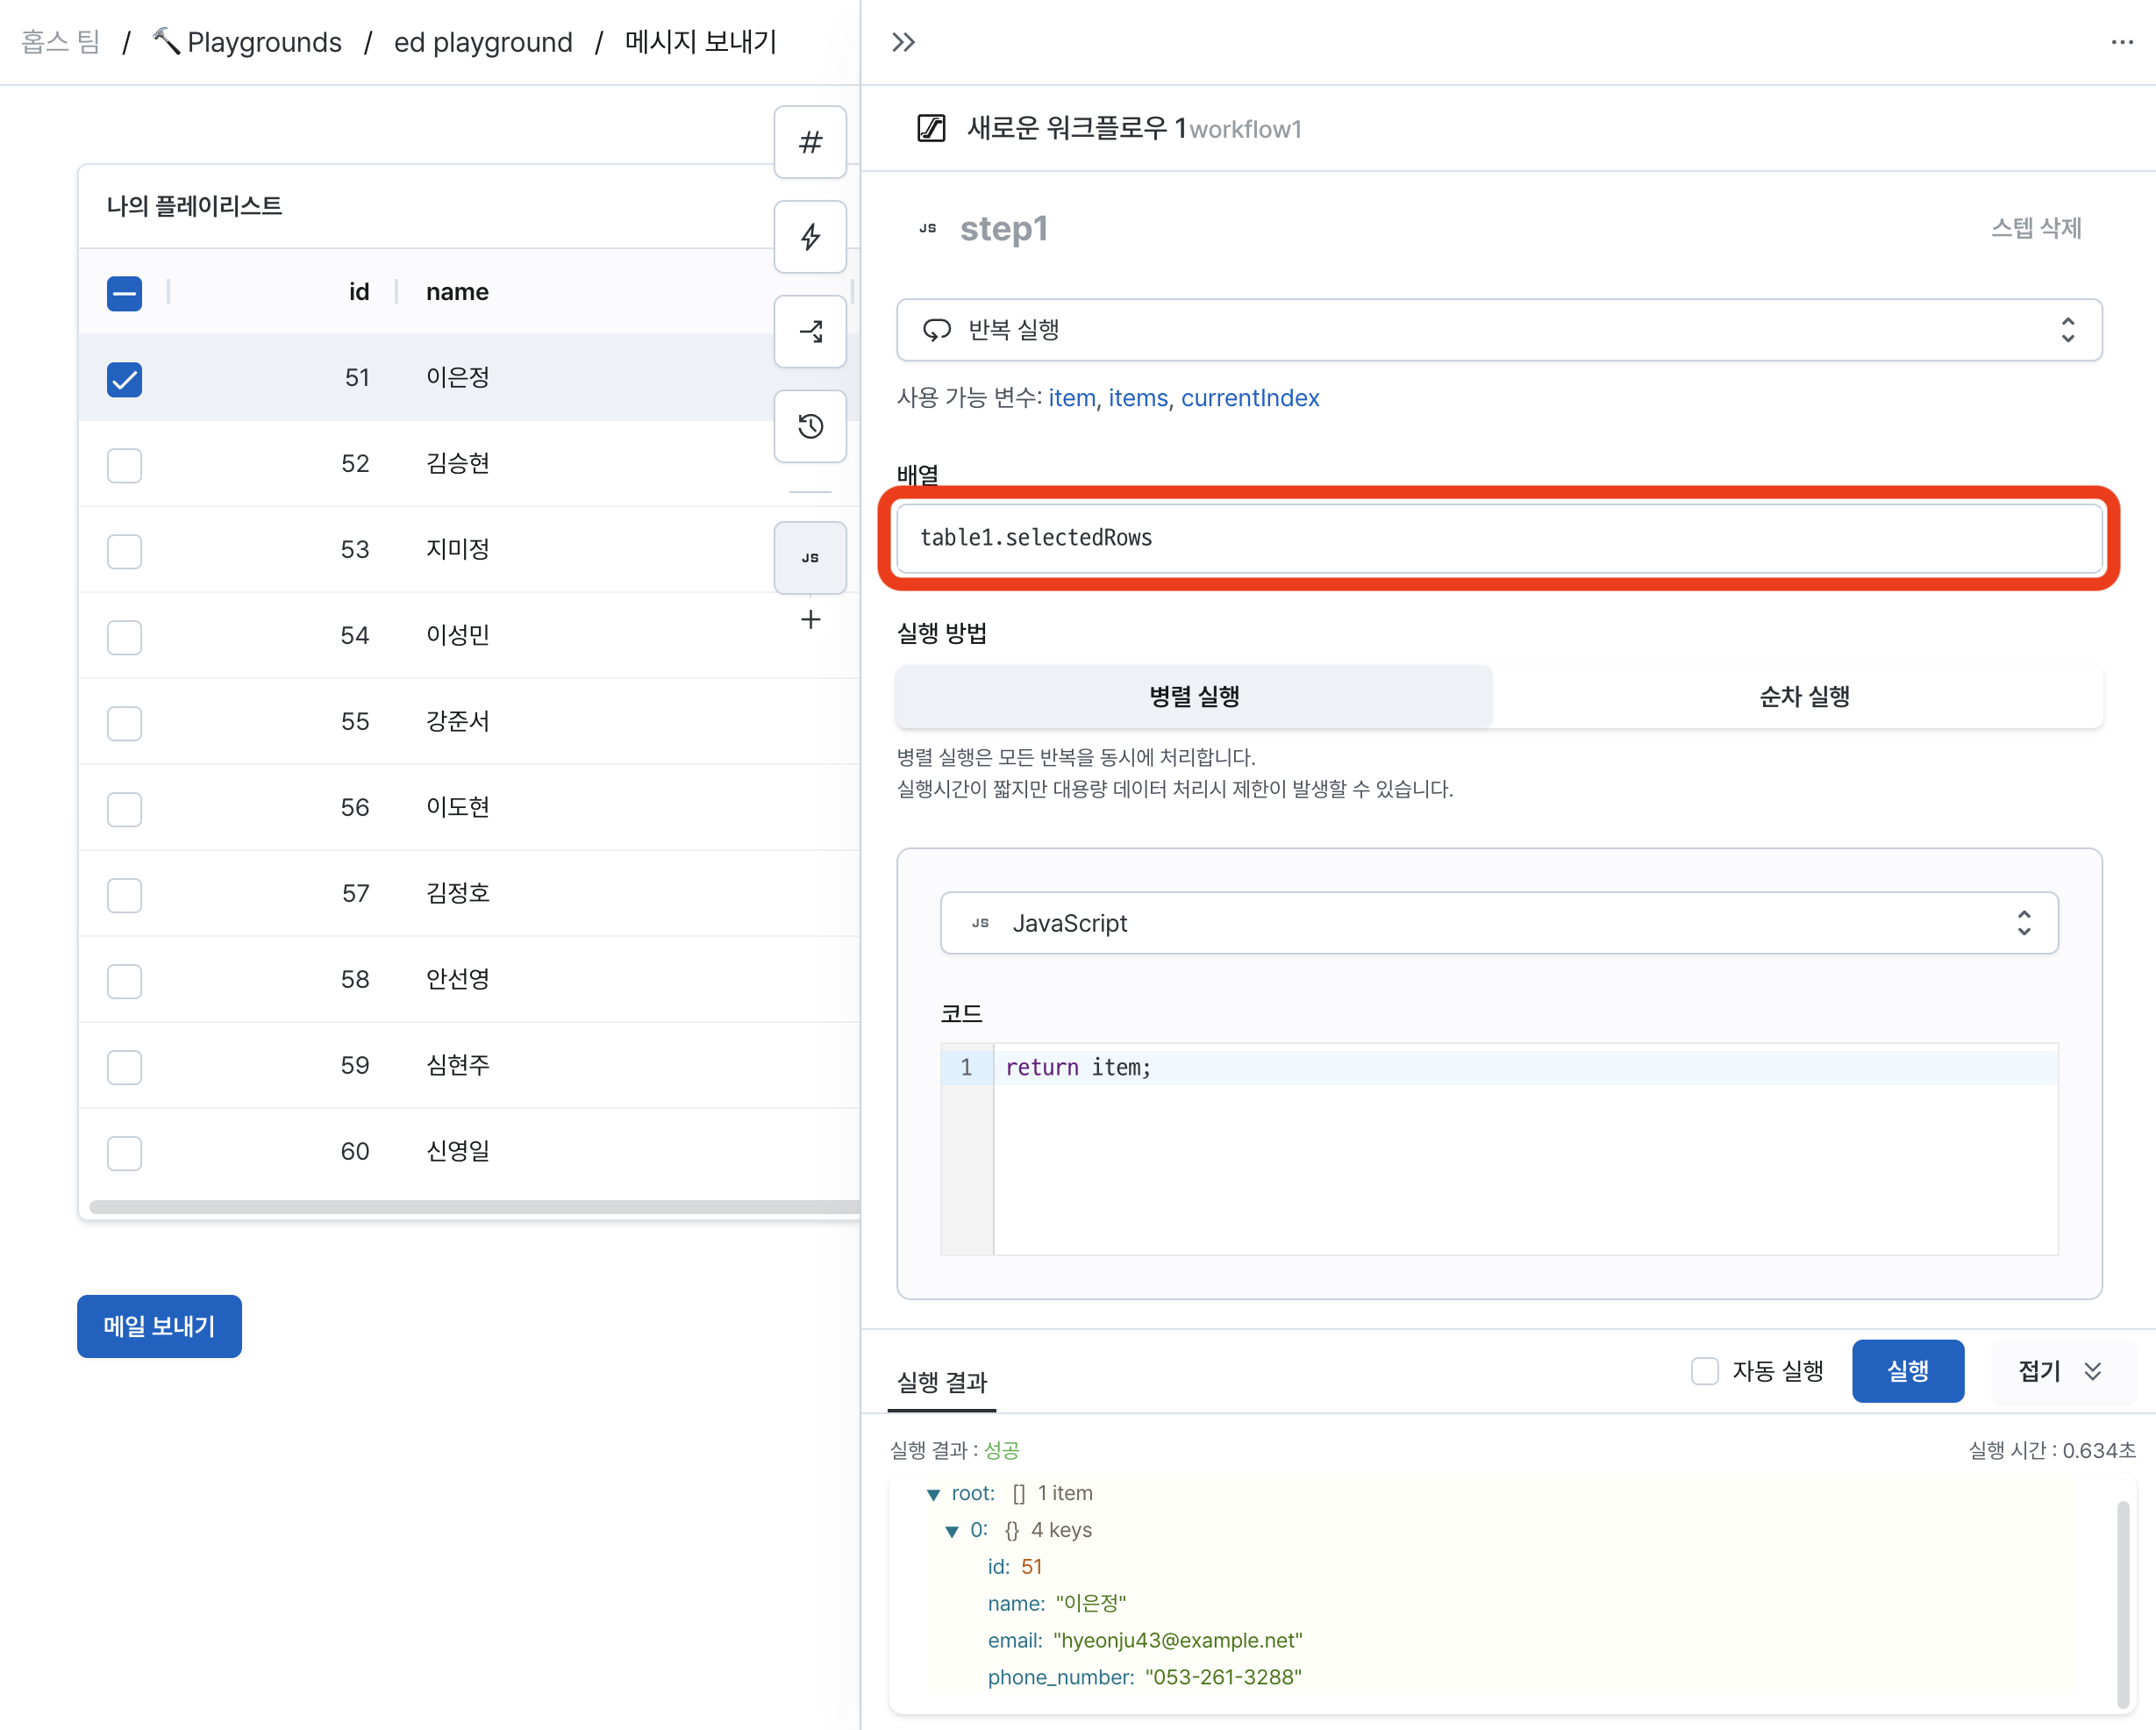Run the step with 실행 button
The width and height of the screenshot is (2156, 1730).
[x=1907, y=1371]
